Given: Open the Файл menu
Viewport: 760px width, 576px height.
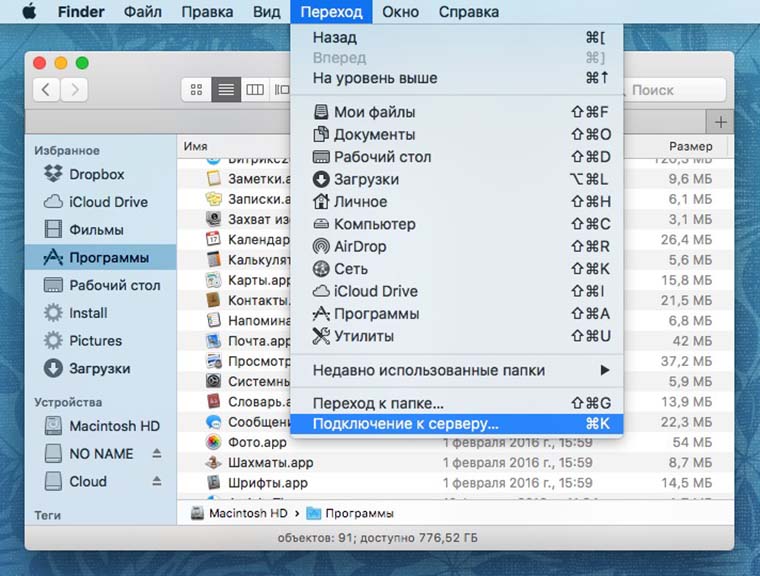Looking at the screenshot, I should coord(143,12).
